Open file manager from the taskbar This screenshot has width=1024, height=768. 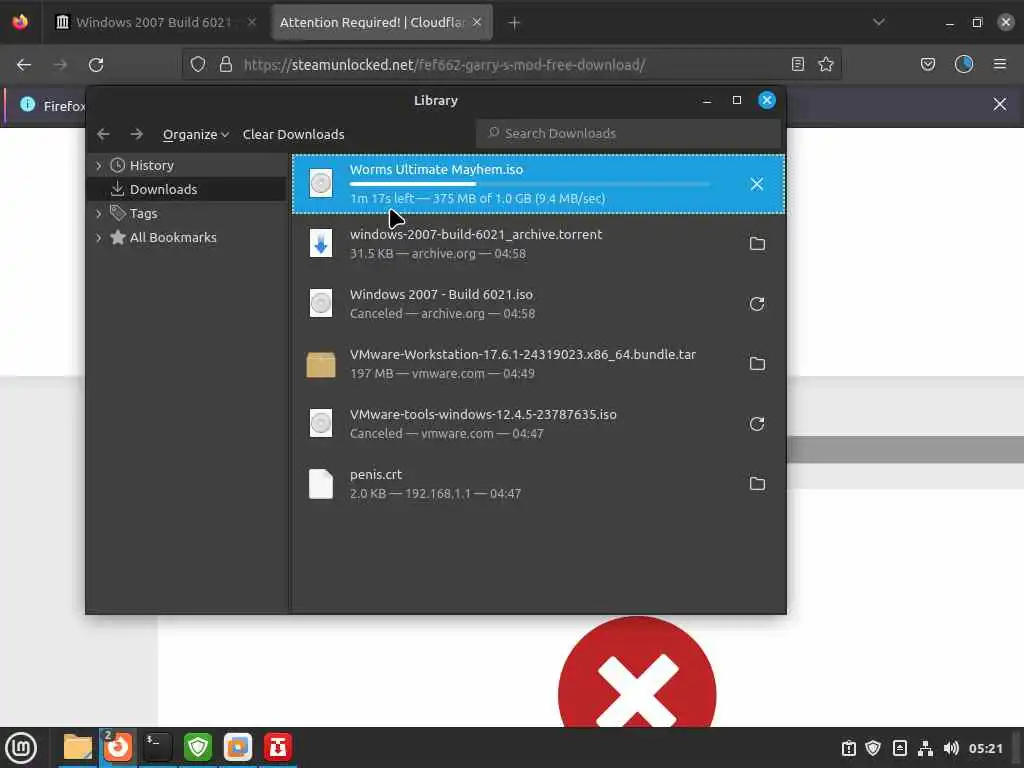point(78,747)
